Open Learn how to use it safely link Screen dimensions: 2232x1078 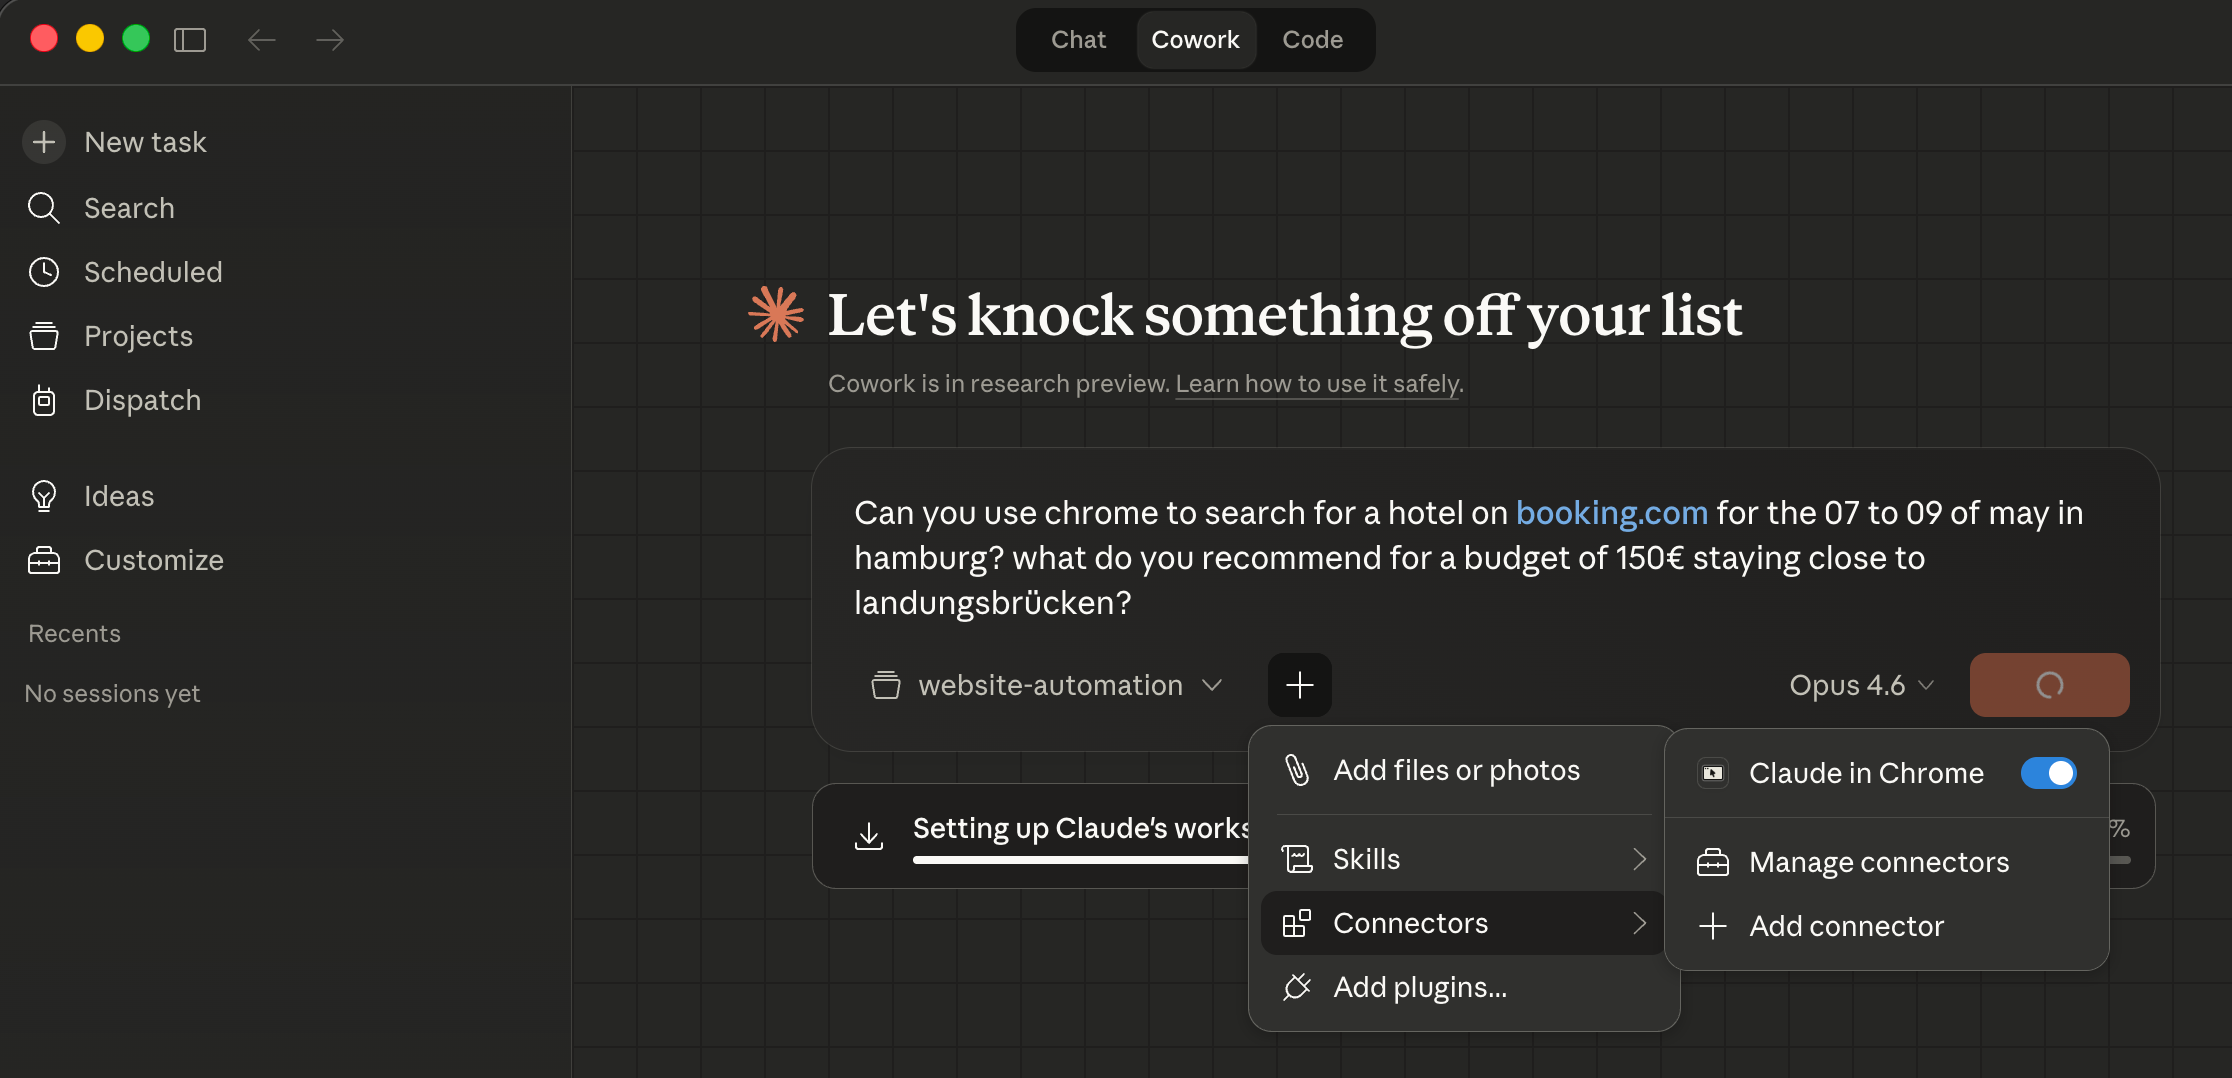pos(1319,384)
